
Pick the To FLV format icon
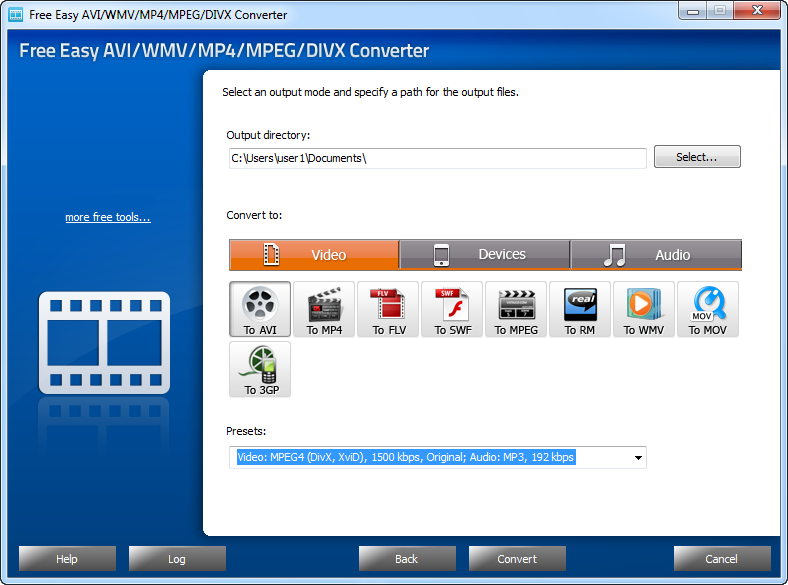point(388,309)
